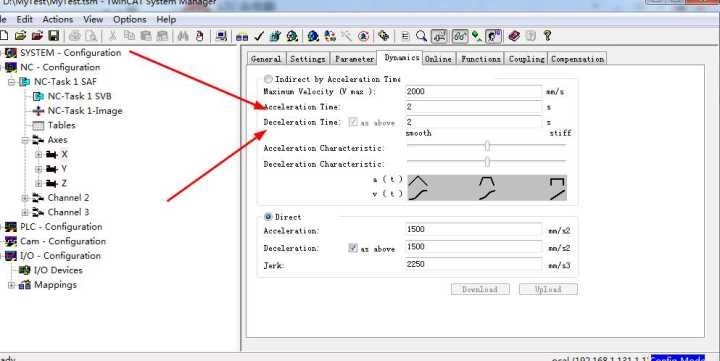720x361 pixels.
Task: Click the New document toolbar icon
Action: pyautogui.click(x=4, y=36)
